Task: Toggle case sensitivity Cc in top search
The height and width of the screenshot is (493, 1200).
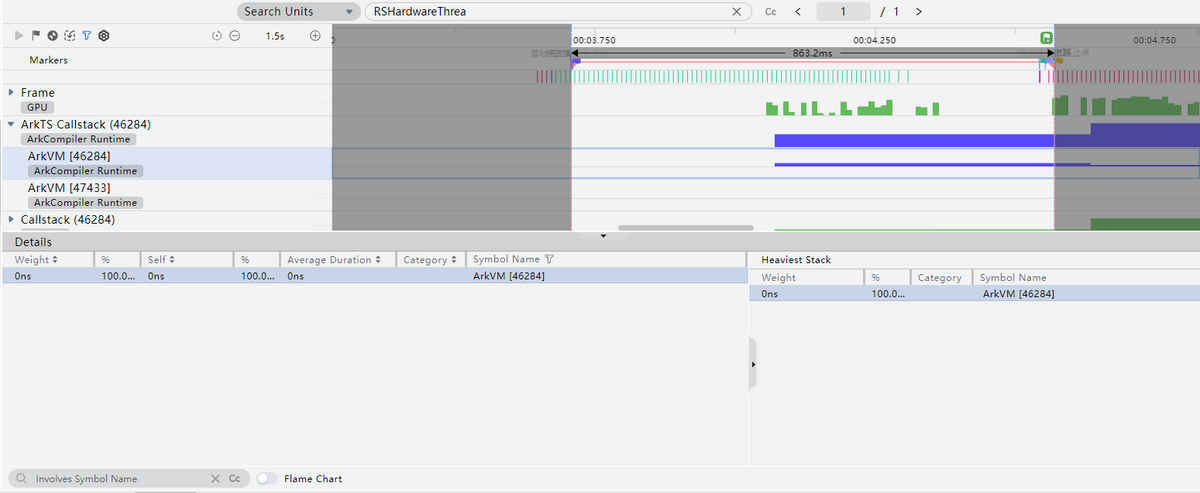Action: pyautogui.click(x=770, y=12)
